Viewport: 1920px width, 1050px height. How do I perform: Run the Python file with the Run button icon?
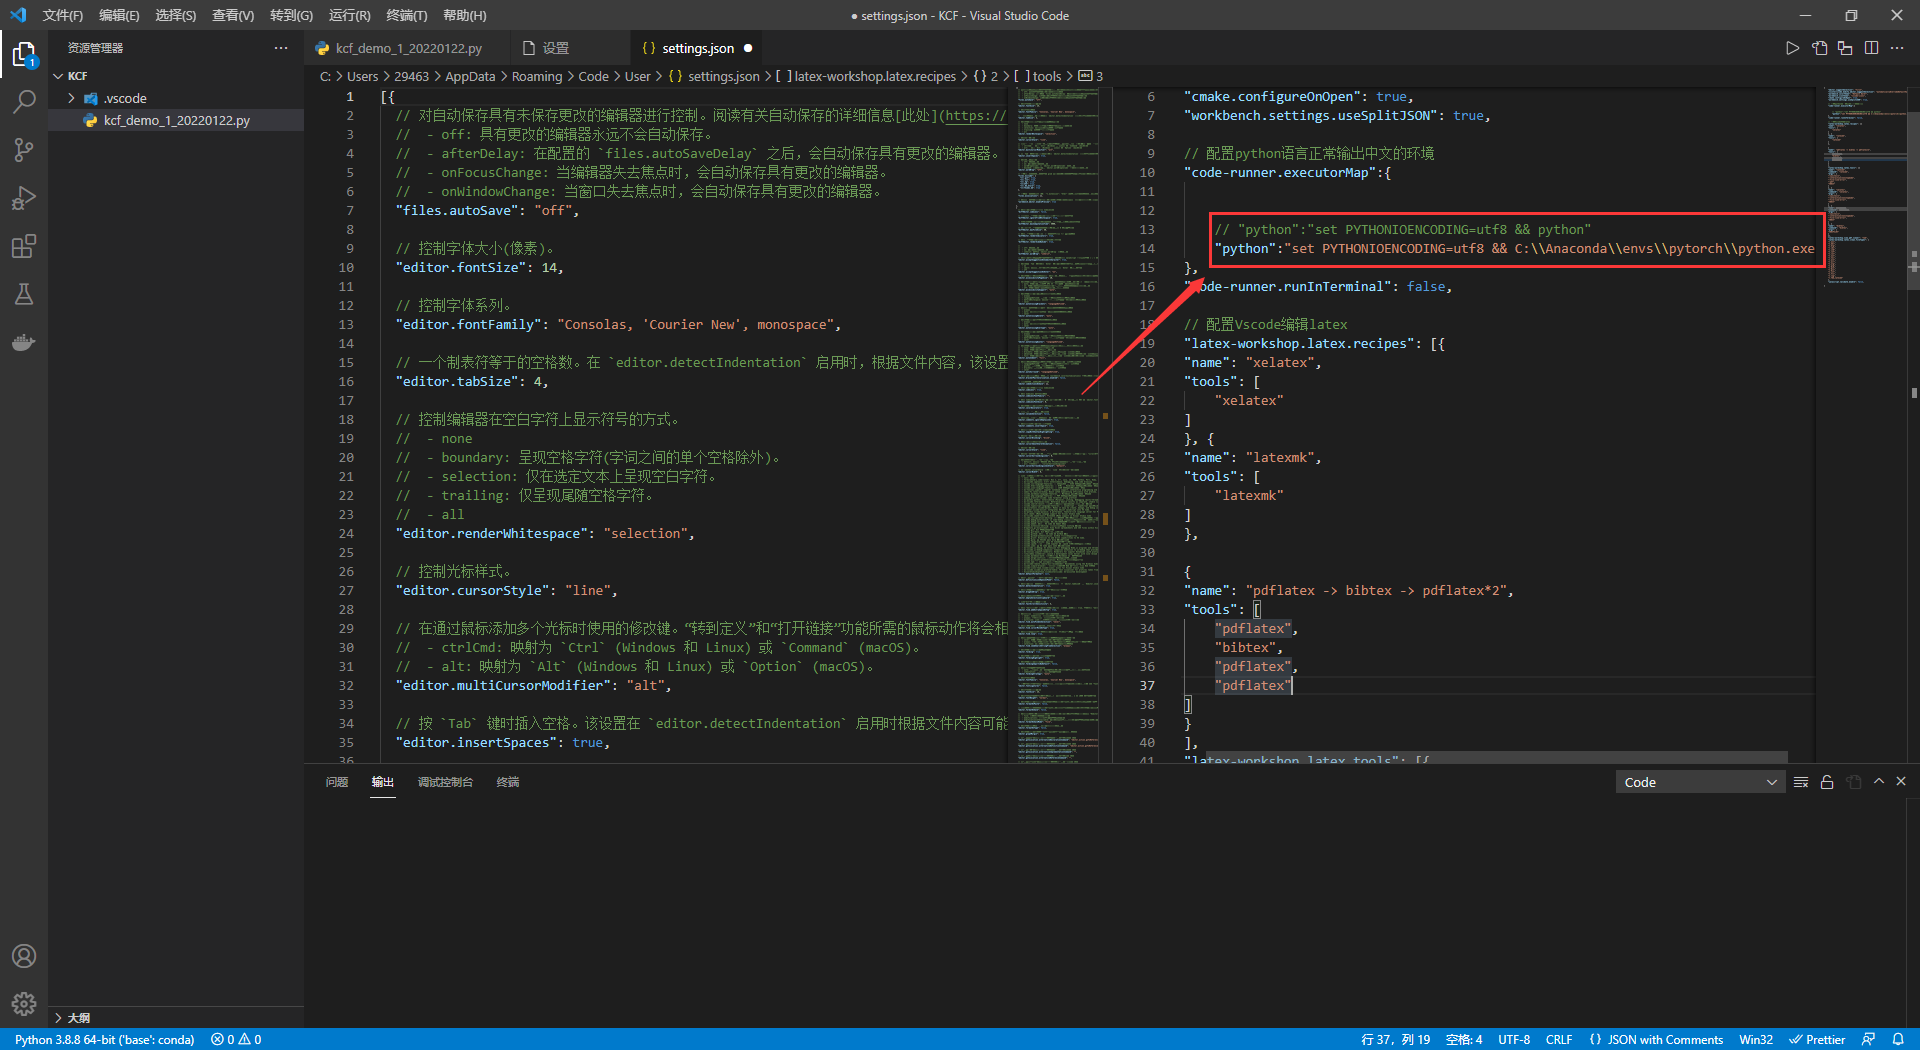point(1793,47)
